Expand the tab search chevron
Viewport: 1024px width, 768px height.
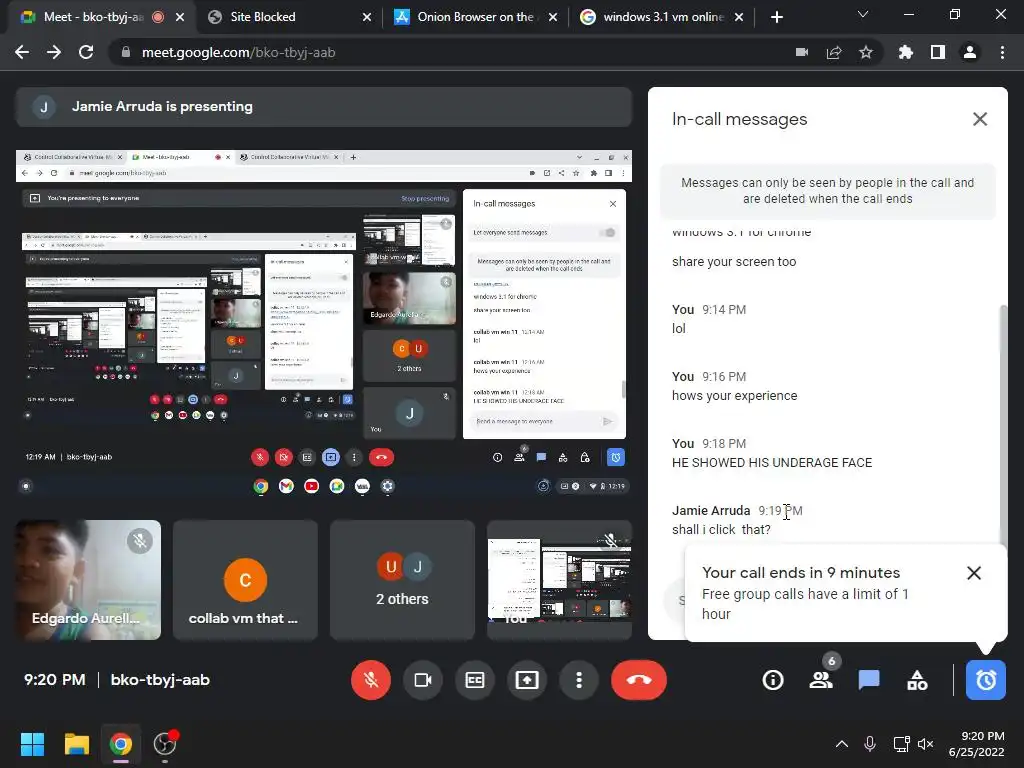[x=863, y=14]
